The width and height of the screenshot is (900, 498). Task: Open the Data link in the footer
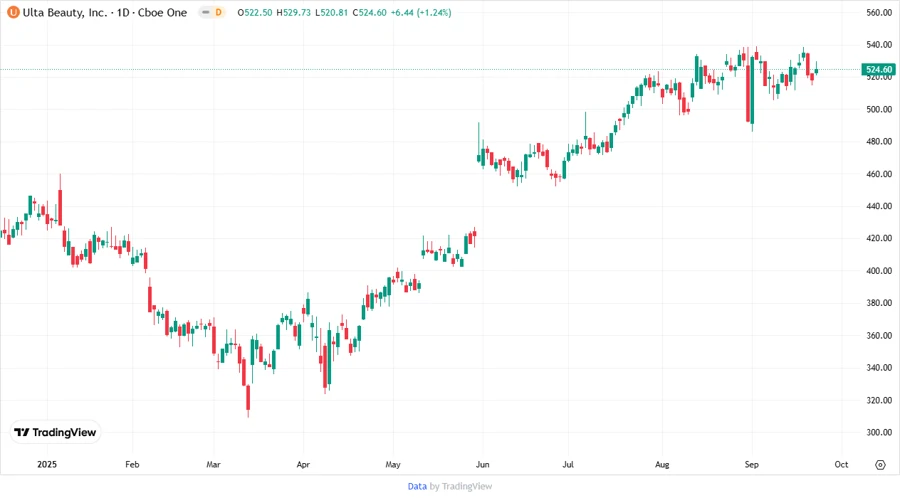(x=417, y=486)
